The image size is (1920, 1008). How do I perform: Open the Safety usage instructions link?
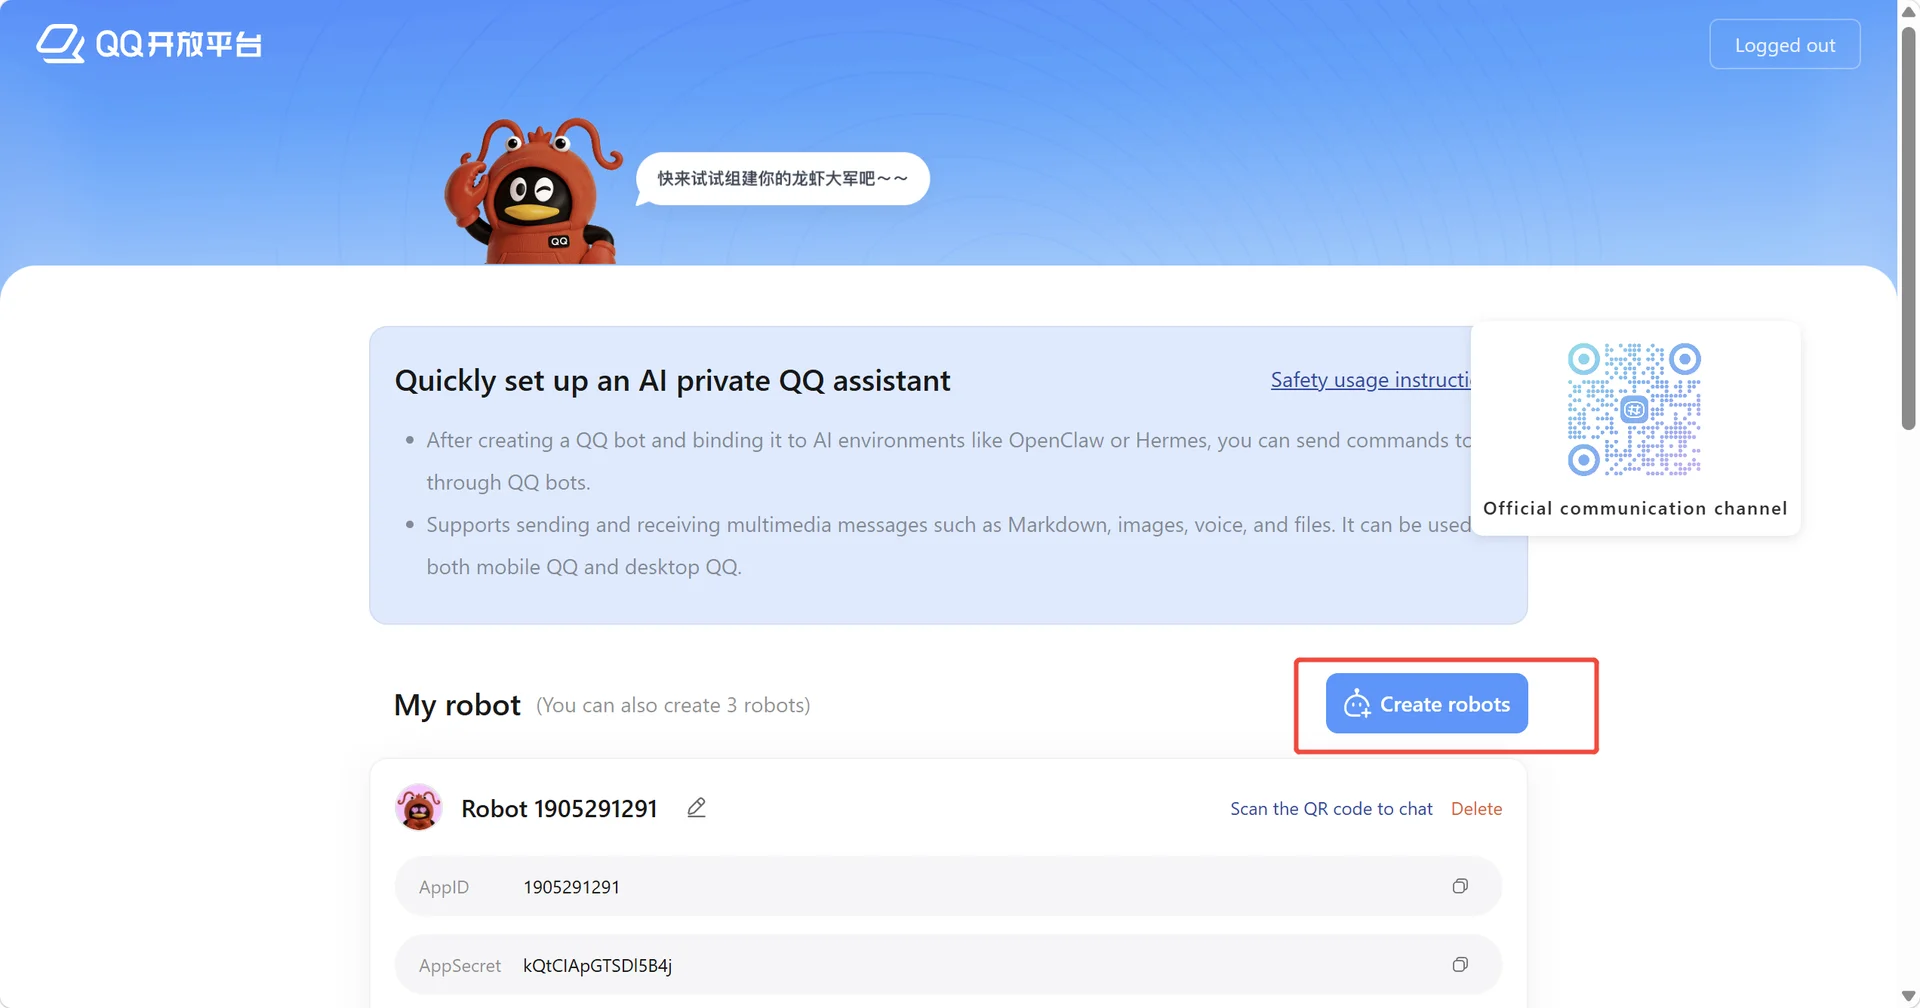1370,380
